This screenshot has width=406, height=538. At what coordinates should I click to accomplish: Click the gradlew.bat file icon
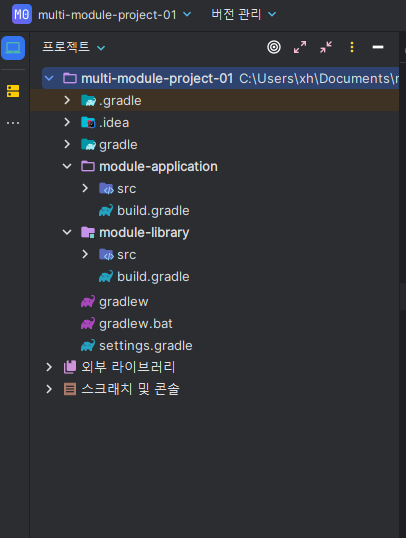click(88, 324)
